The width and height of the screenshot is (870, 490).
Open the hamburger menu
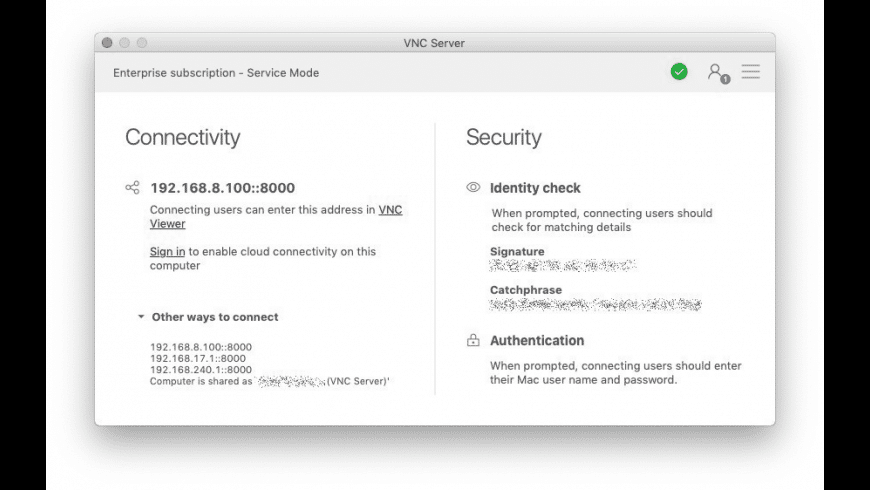pos(750,72)
